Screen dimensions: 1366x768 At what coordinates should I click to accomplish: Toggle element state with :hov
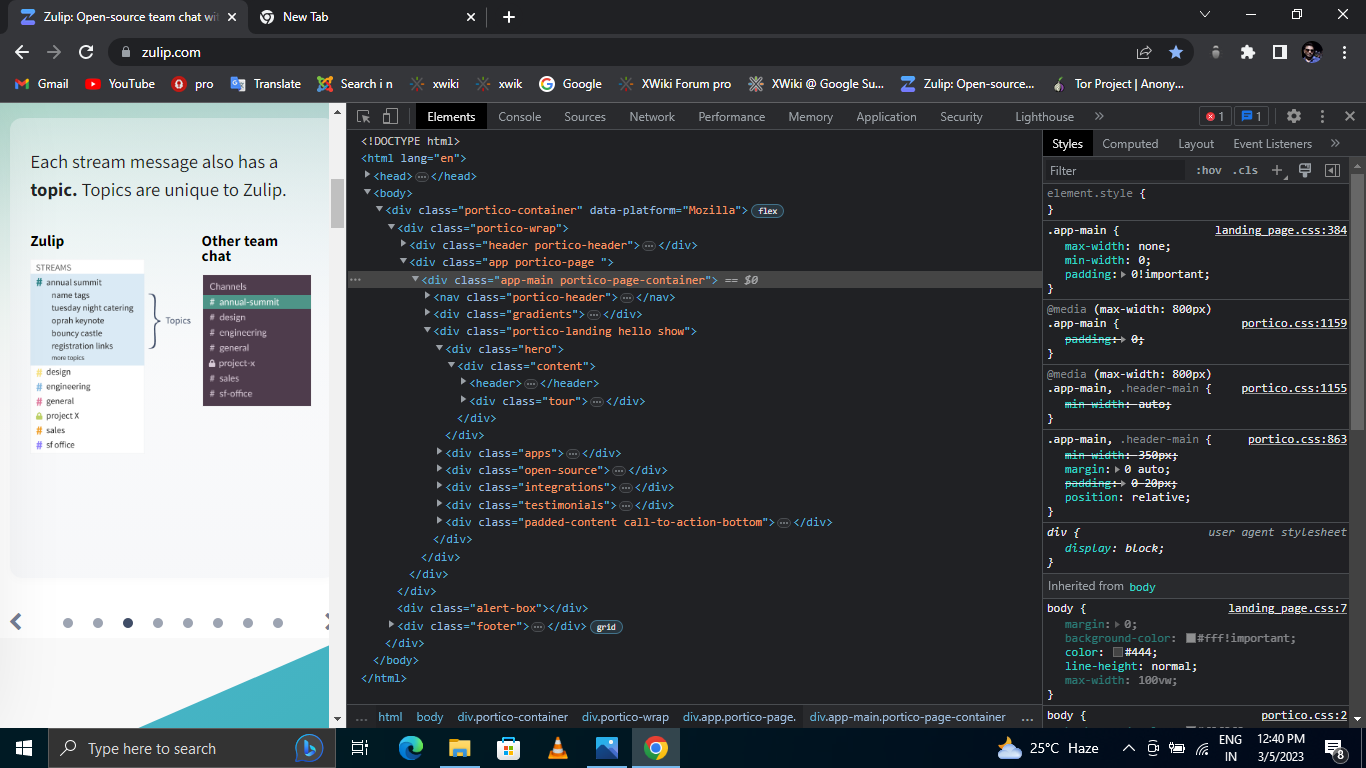tap(1209, 170)
